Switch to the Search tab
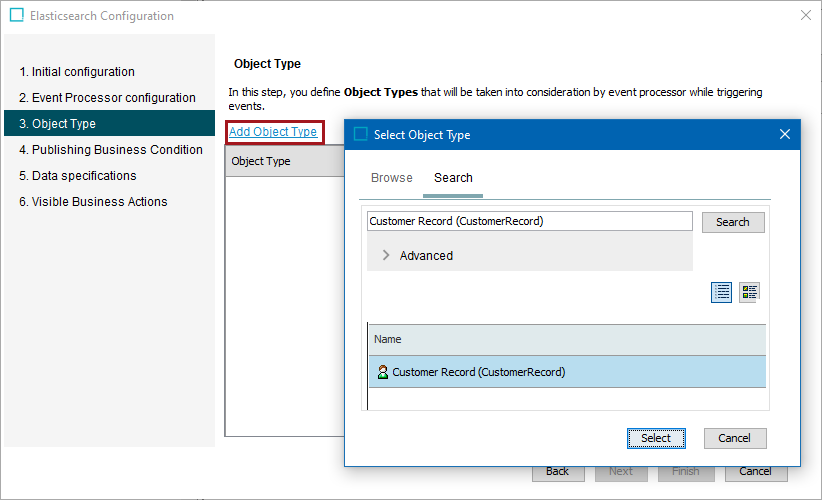The image size is (822, 500). pyautogui.click(x=453, y=178)
